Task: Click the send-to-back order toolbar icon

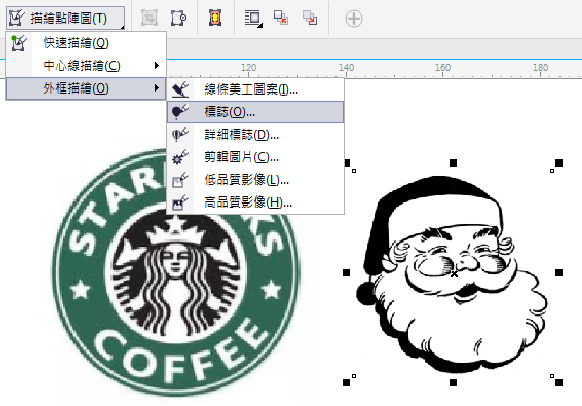Action: 310,17
